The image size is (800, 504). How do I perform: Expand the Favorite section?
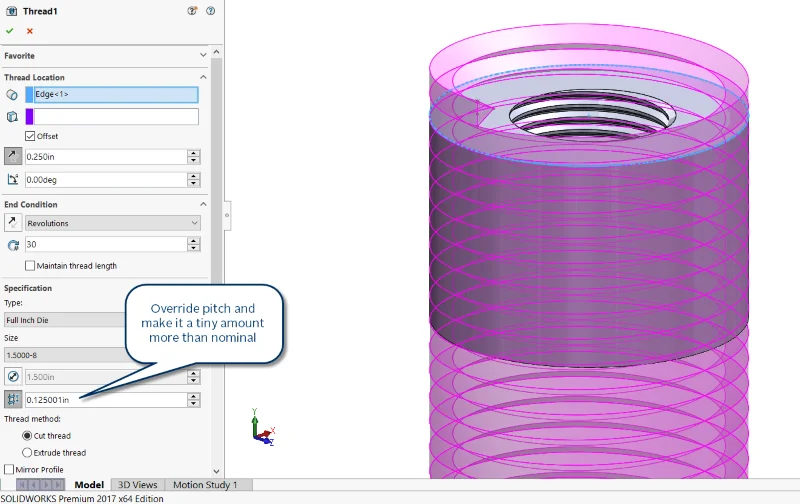pos(203,56)
